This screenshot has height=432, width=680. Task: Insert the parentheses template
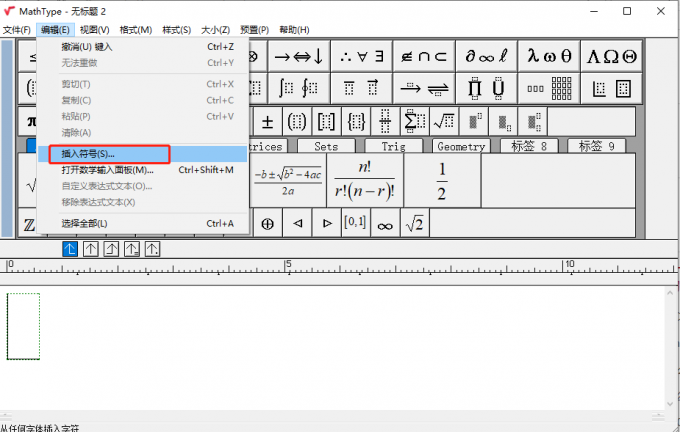click(x=297, y=122)
